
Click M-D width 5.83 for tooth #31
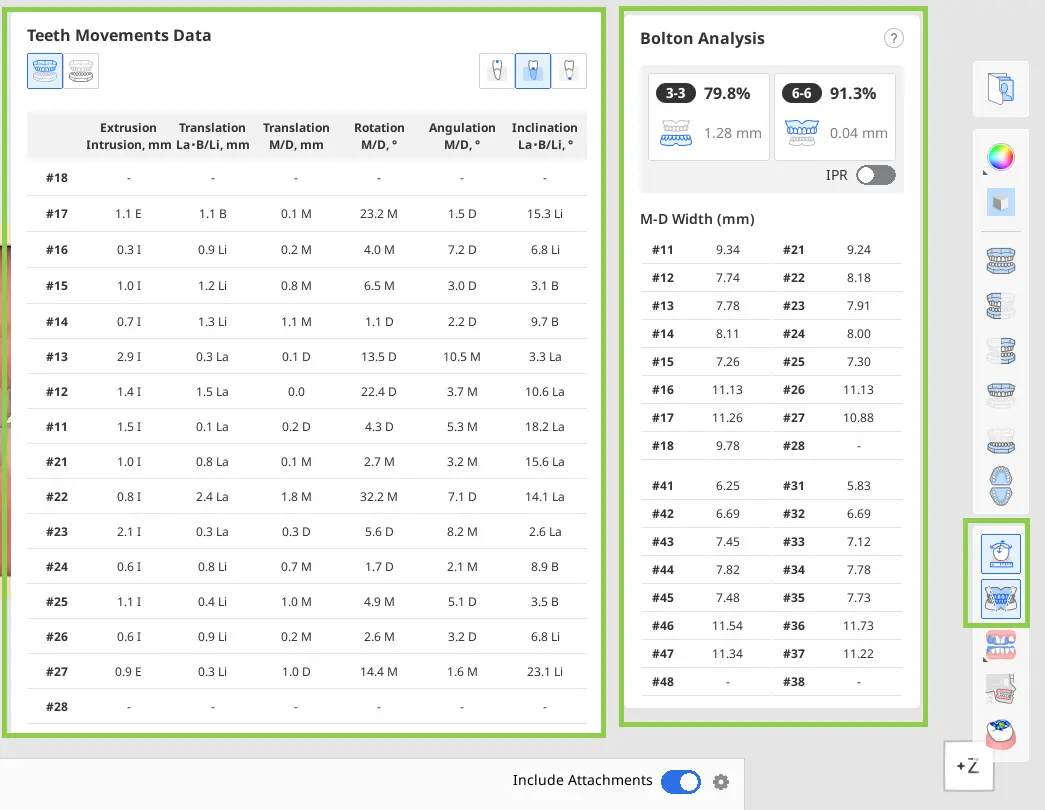pos(858,486)
